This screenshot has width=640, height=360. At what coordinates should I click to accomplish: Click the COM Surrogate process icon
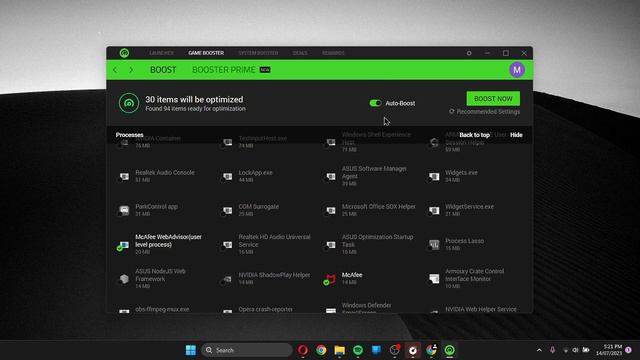pyautogui.click(x=227, y=210)
